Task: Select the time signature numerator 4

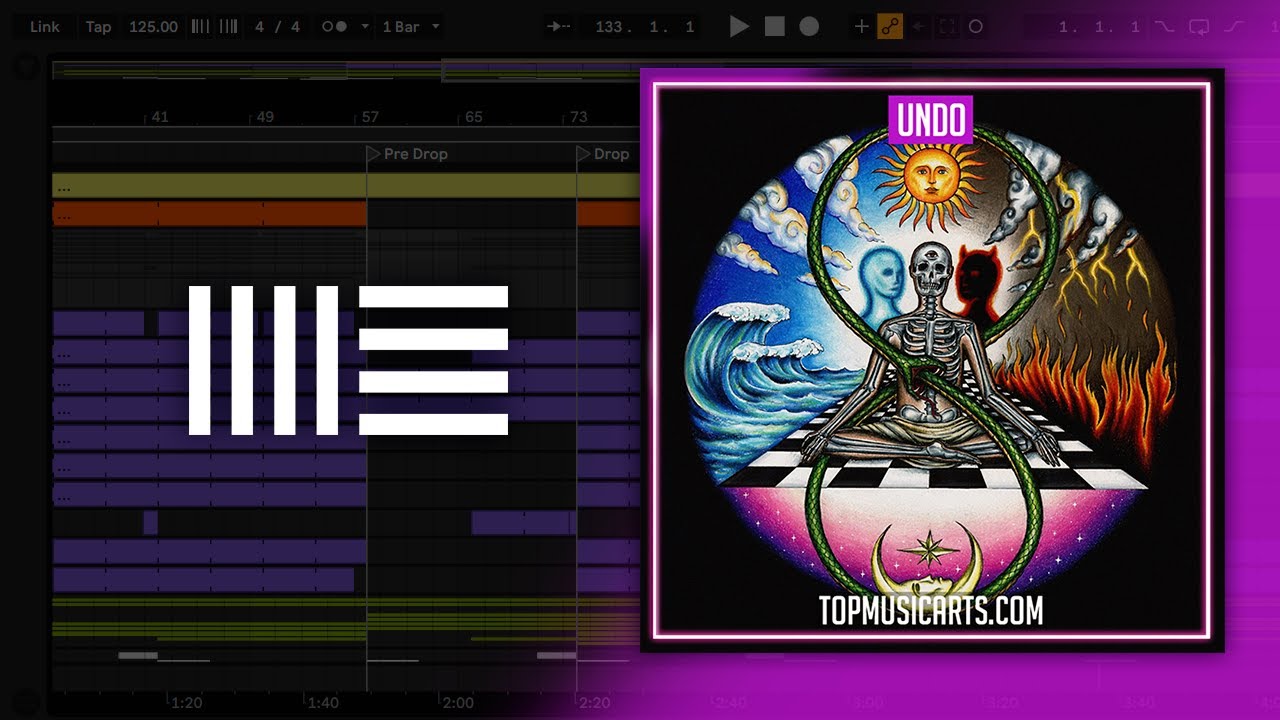Action: tap(260, 27)
